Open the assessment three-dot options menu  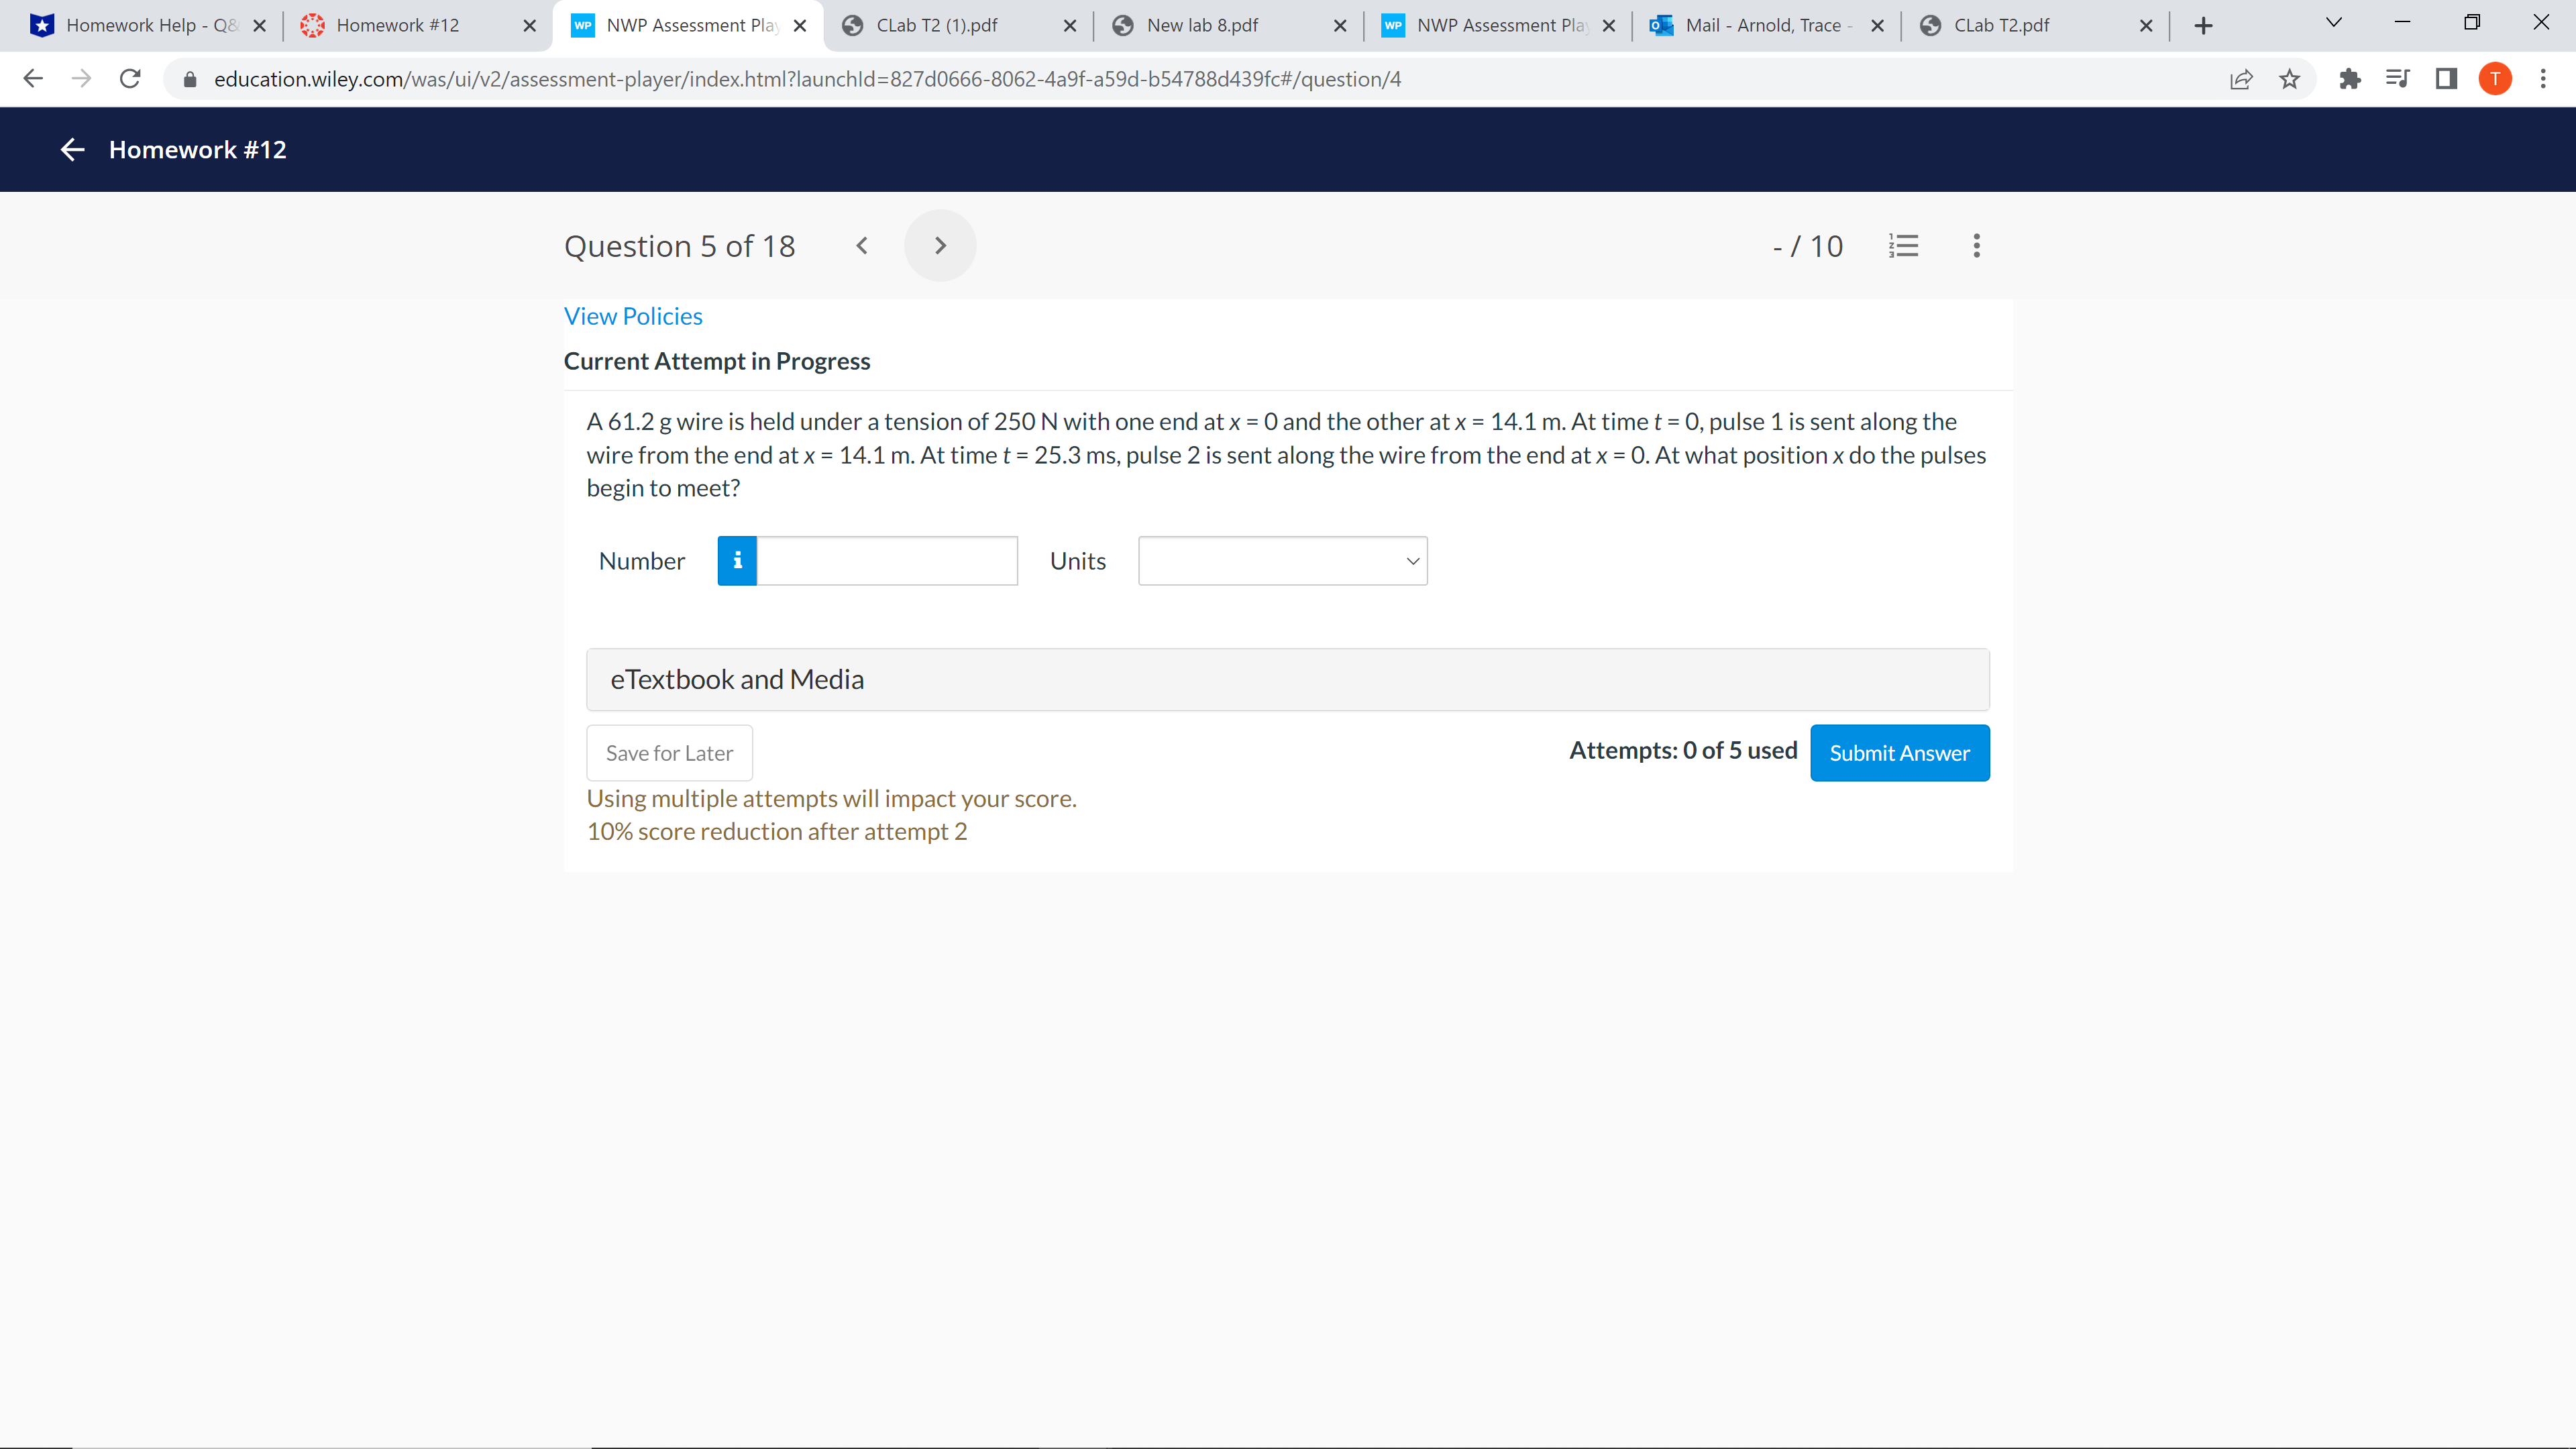tap(1975, 246)
